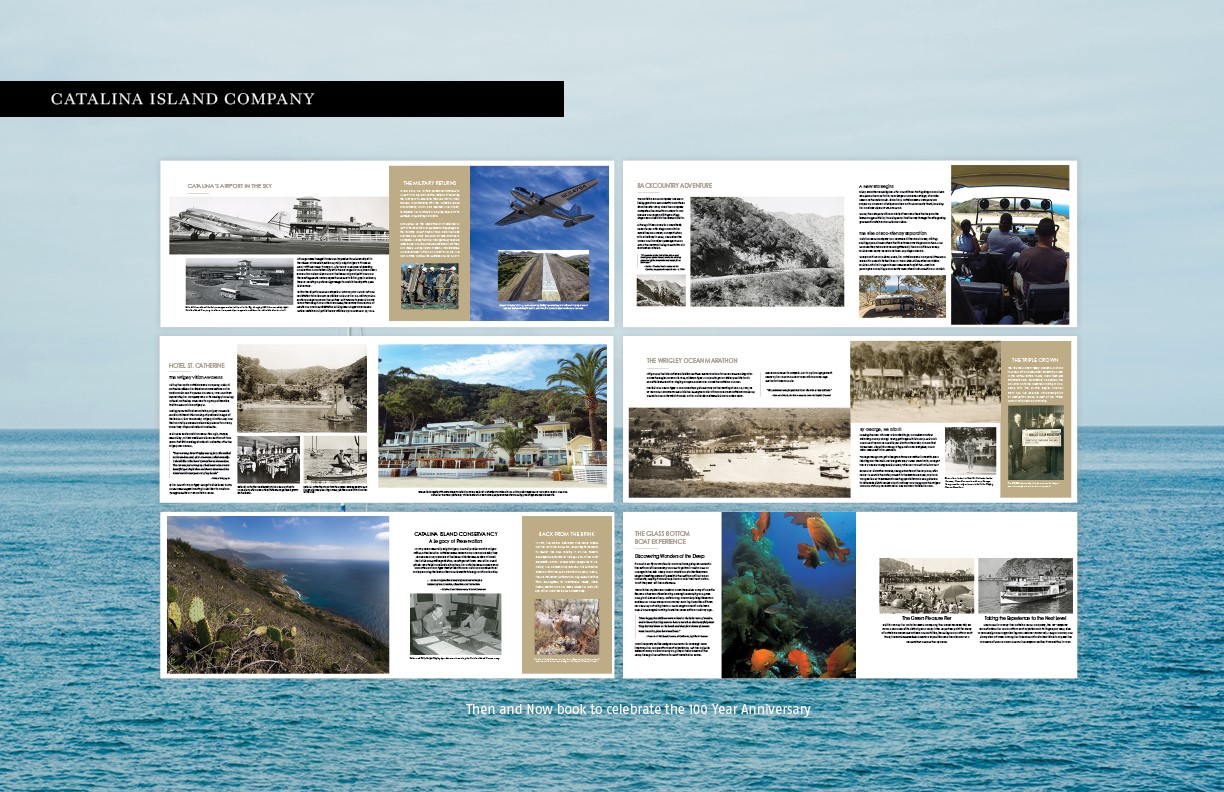The width and height of the screenshot is (1224, 792).
Task: Click the Then and Now book caption
Action: pos(638,709)
